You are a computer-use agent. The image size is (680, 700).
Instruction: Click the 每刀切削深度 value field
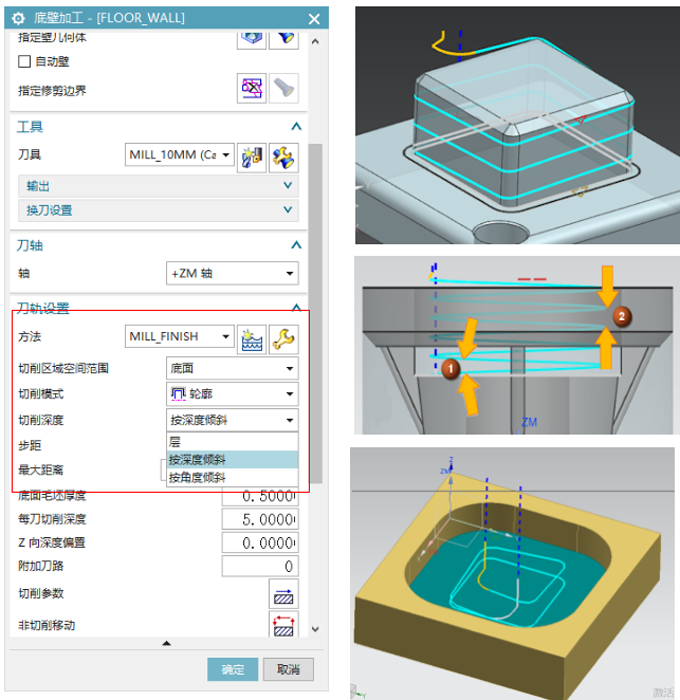point(259,519)
